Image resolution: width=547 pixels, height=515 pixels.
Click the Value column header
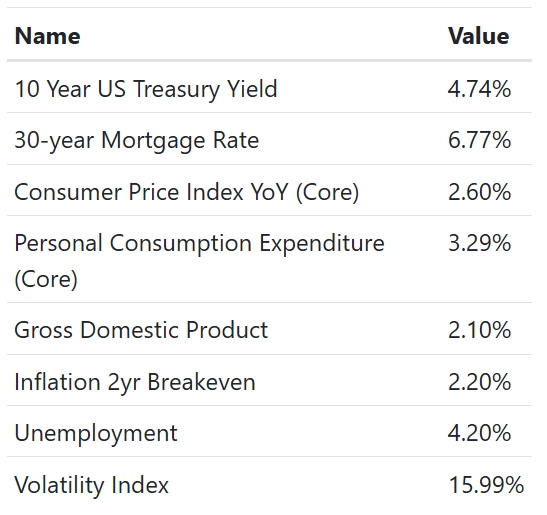pyautogui.click(x=479, y=36)
